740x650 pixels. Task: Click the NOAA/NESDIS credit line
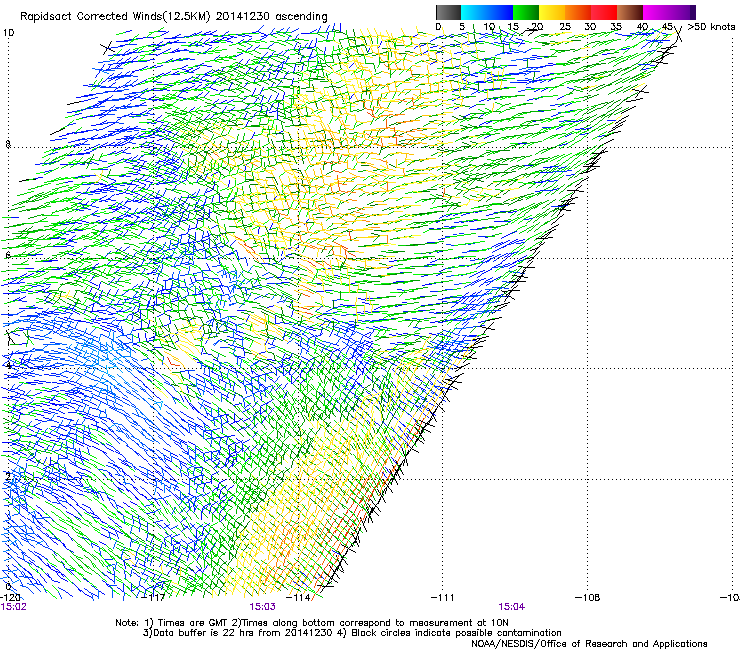pos(589,644)
